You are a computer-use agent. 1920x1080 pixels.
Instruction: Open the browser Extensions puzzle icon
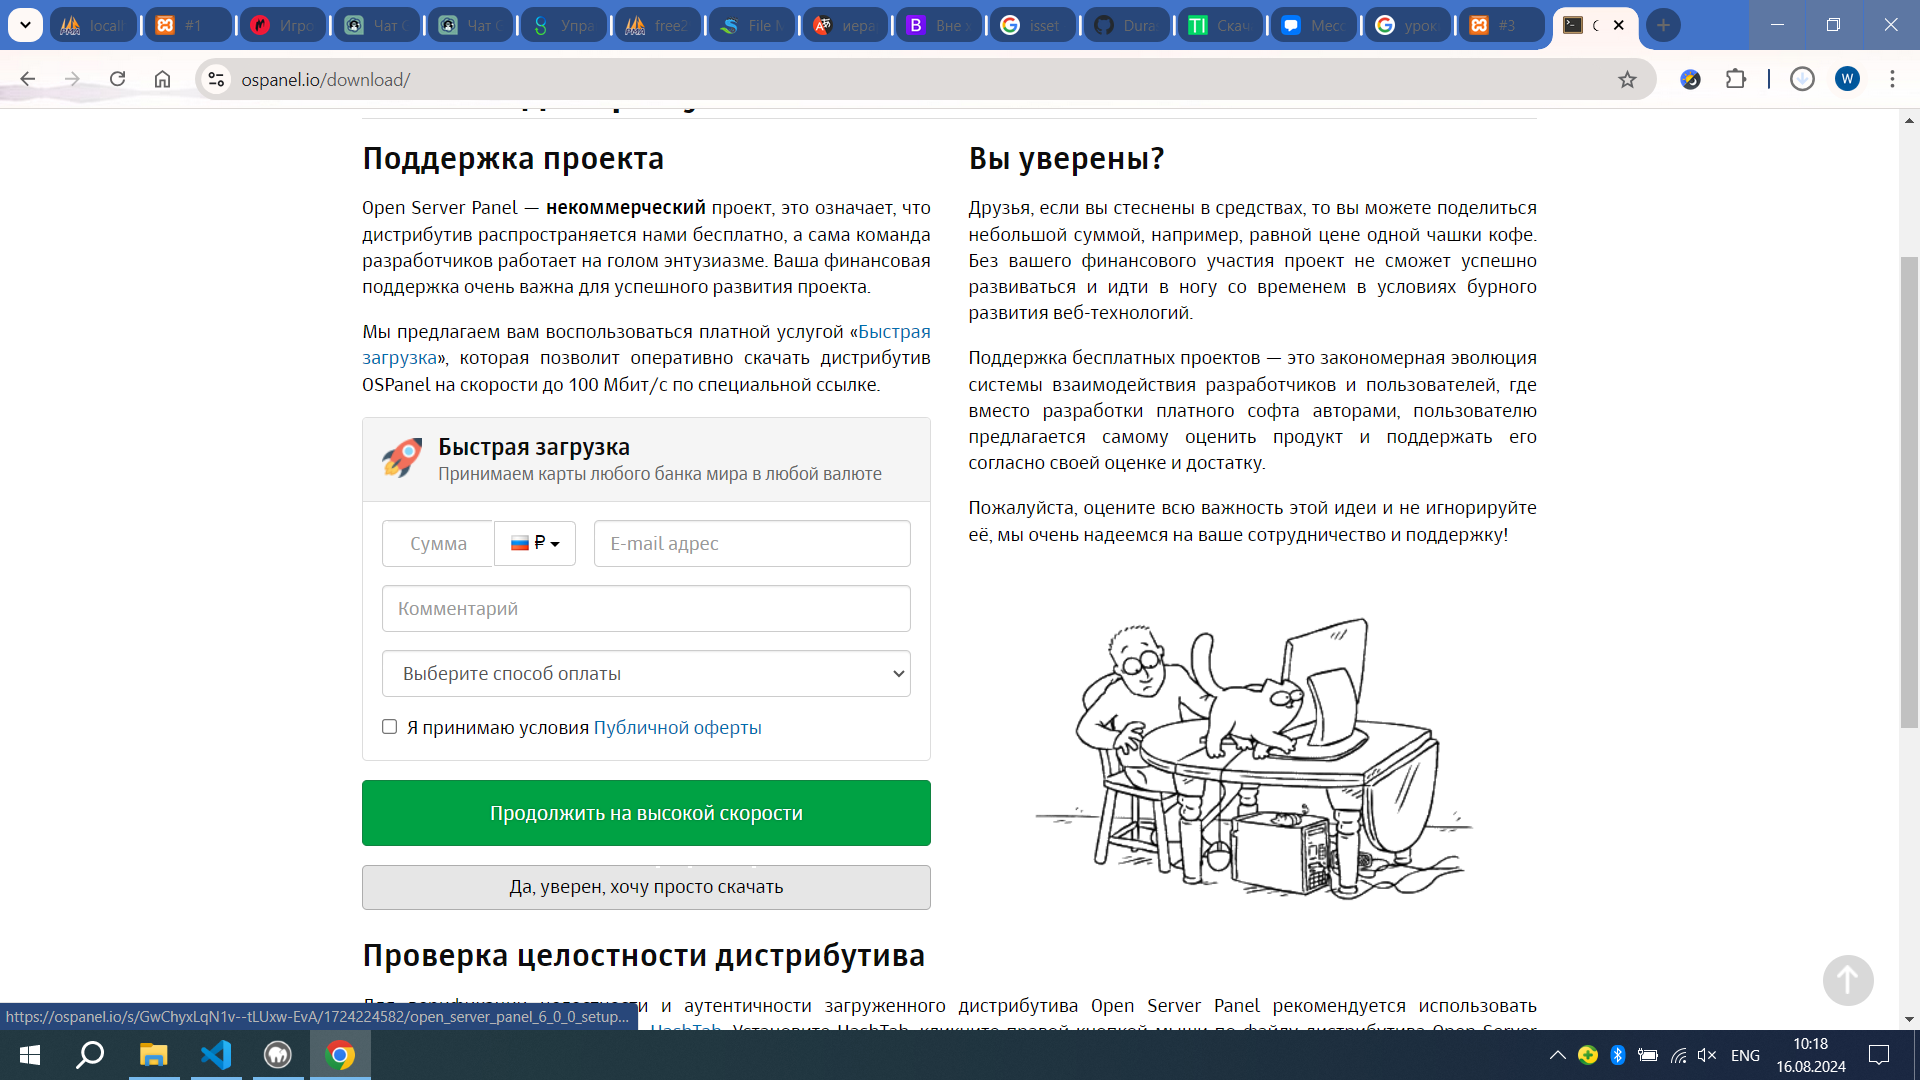coord(1736,79)
